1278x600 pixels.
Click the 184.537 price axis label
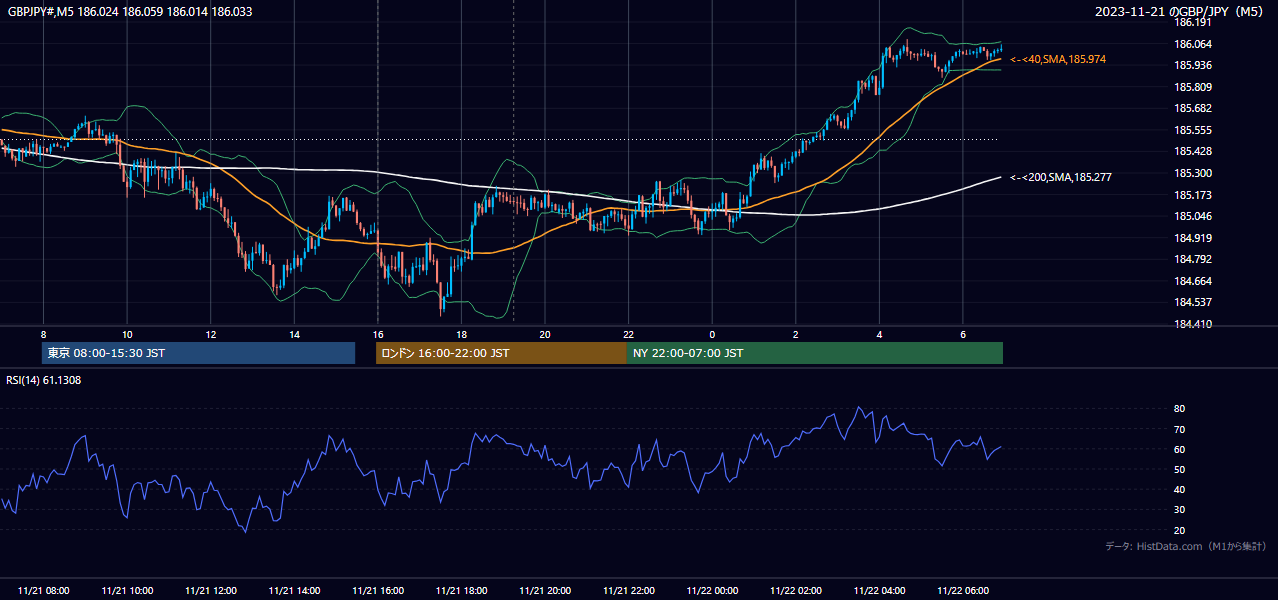[1192, 302]
